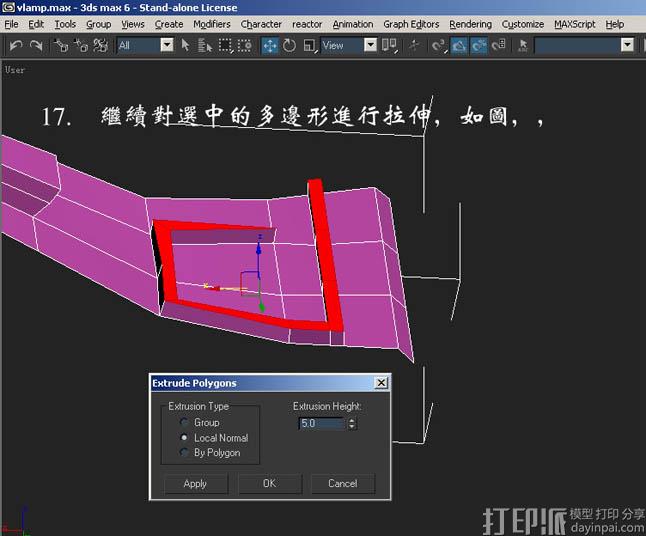Open the Modifiers menu
The height and width of the screenshot is (536, 646).
pyautogui.click(x=211, y=24)
